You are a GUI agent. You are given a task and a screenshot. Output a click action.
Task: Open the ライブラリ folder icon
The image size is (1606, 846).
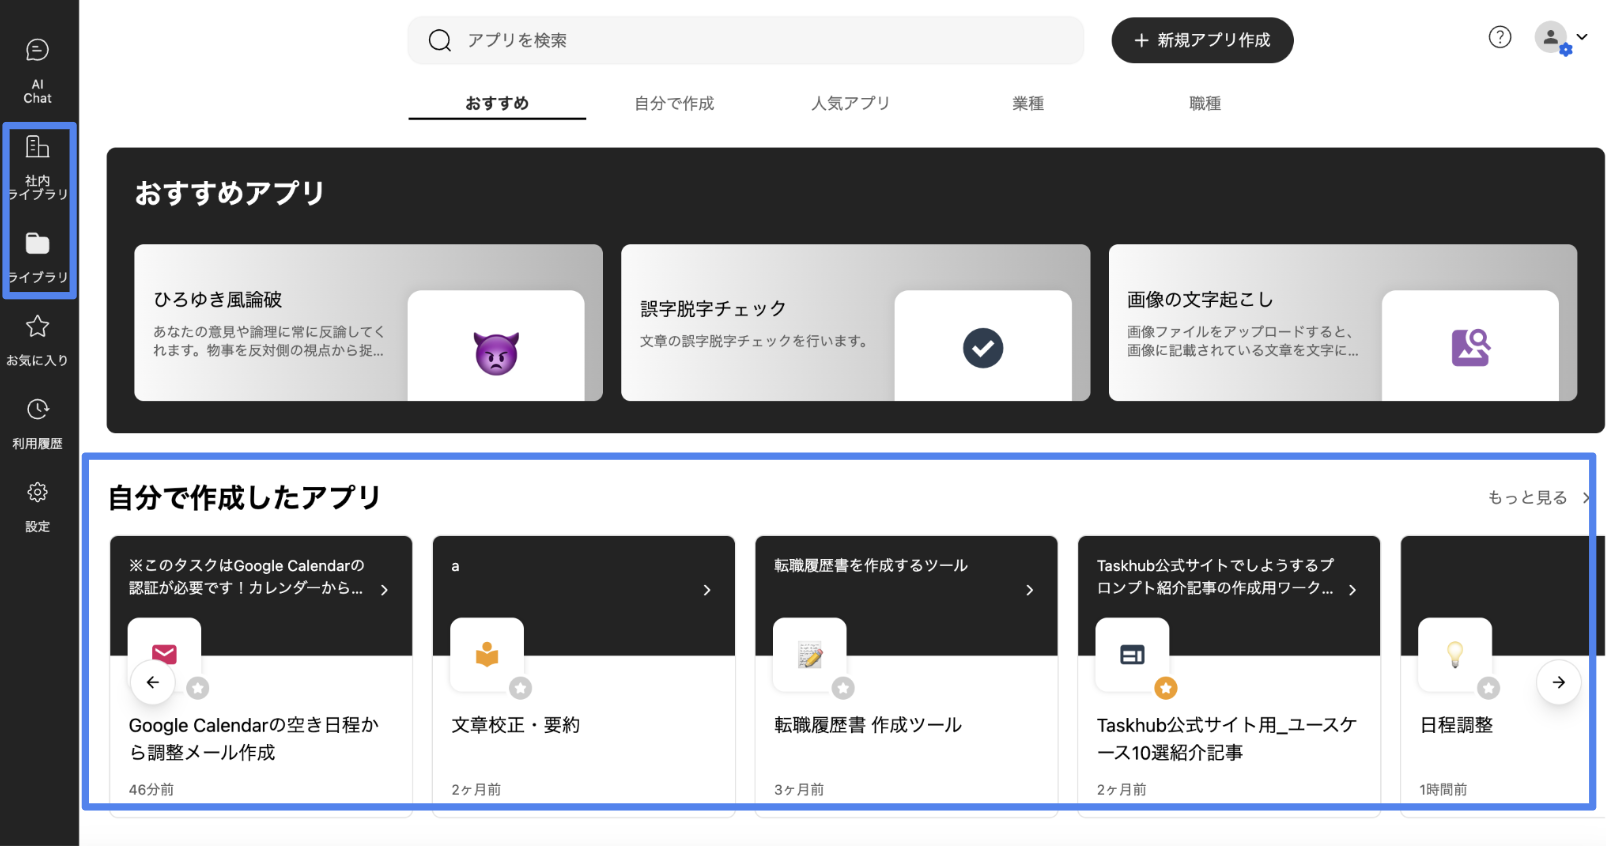tap(37, 255)
